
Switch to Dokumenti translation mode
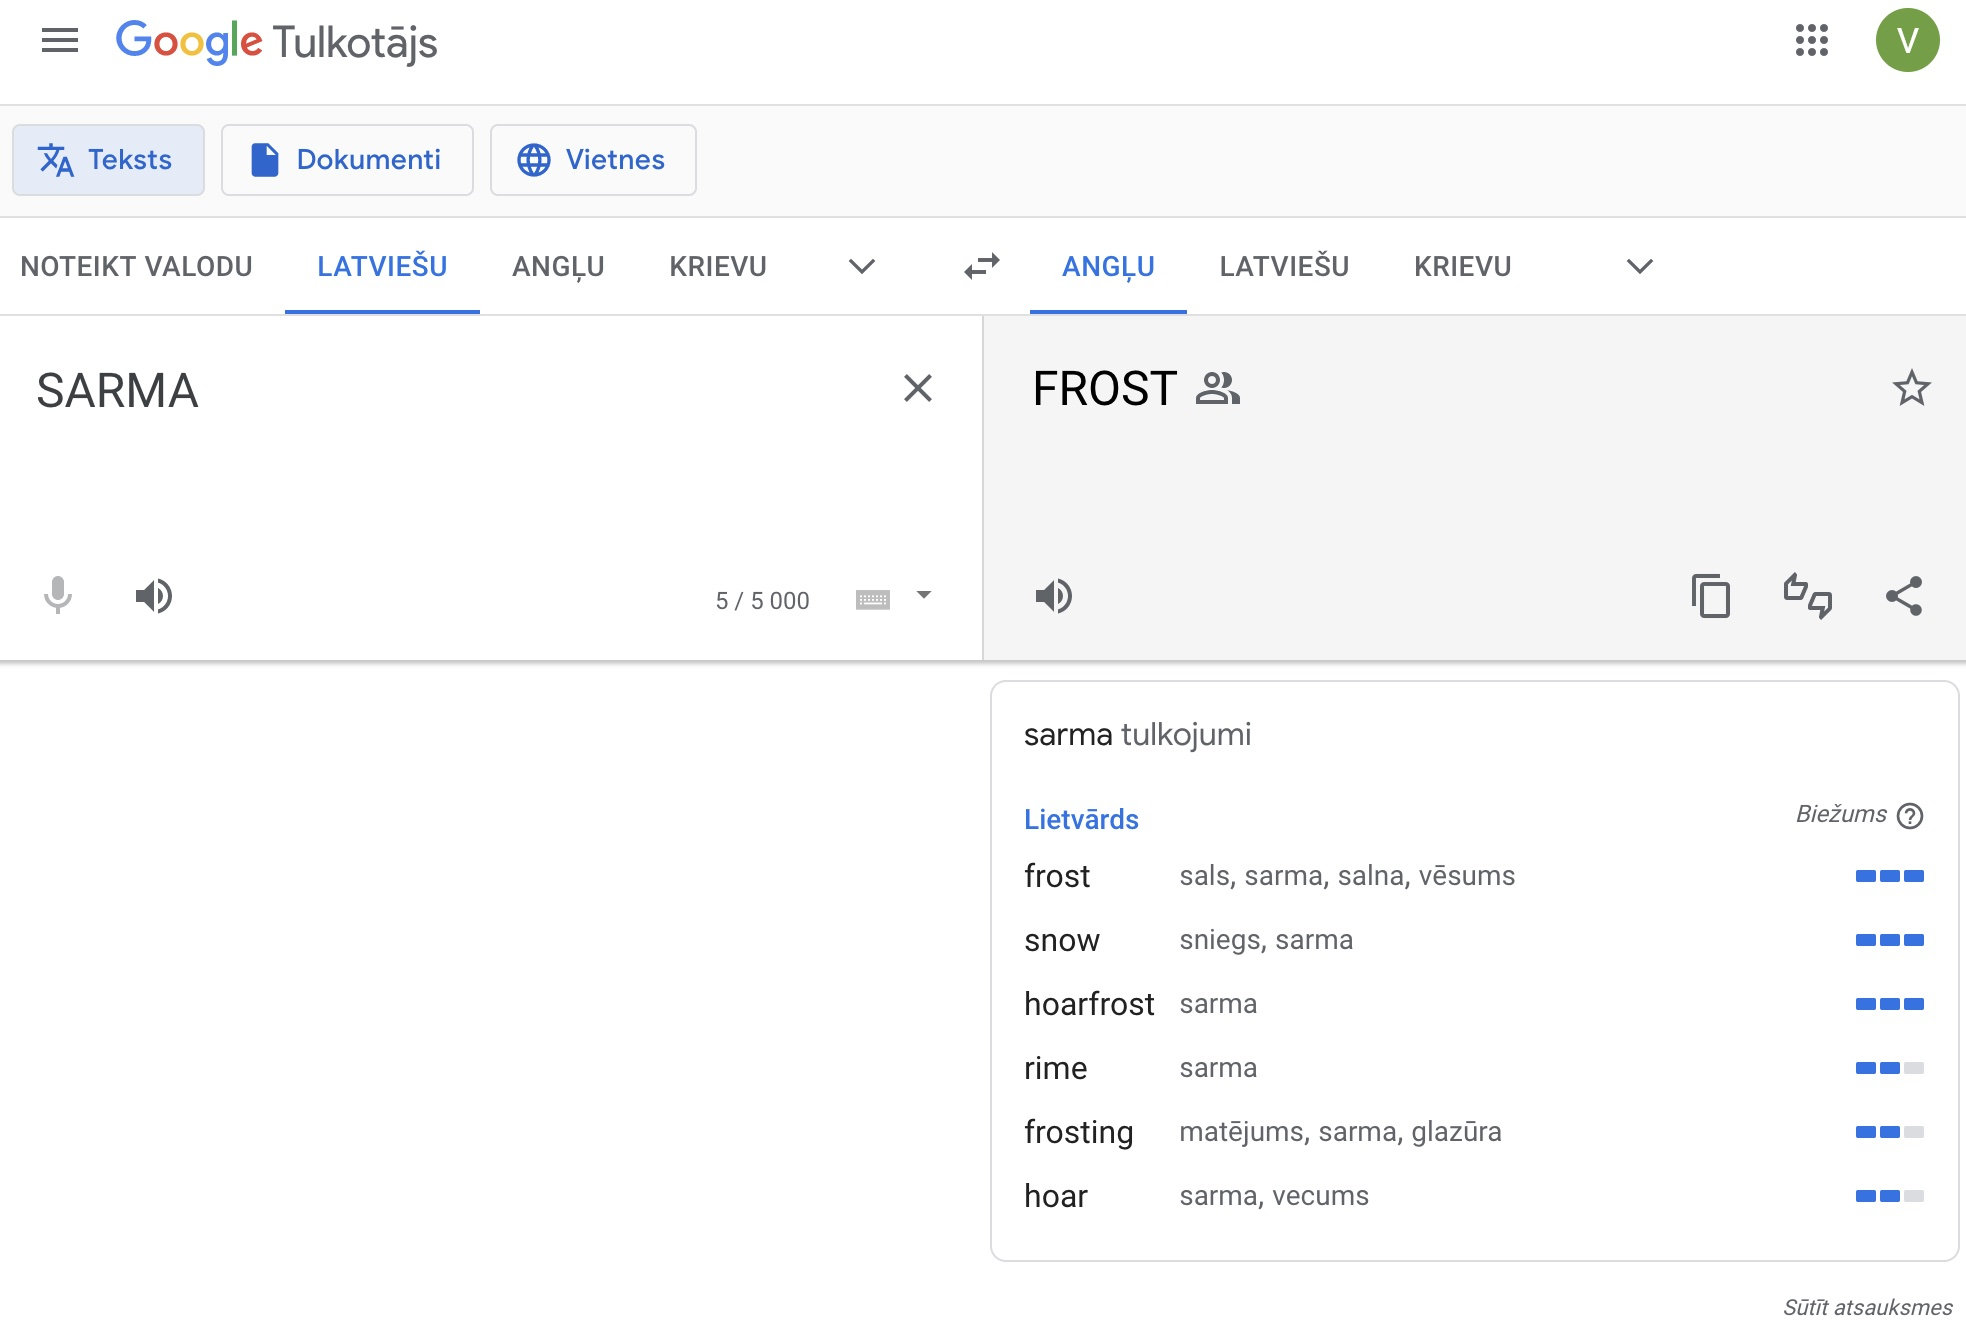click(x=347, y=160)
